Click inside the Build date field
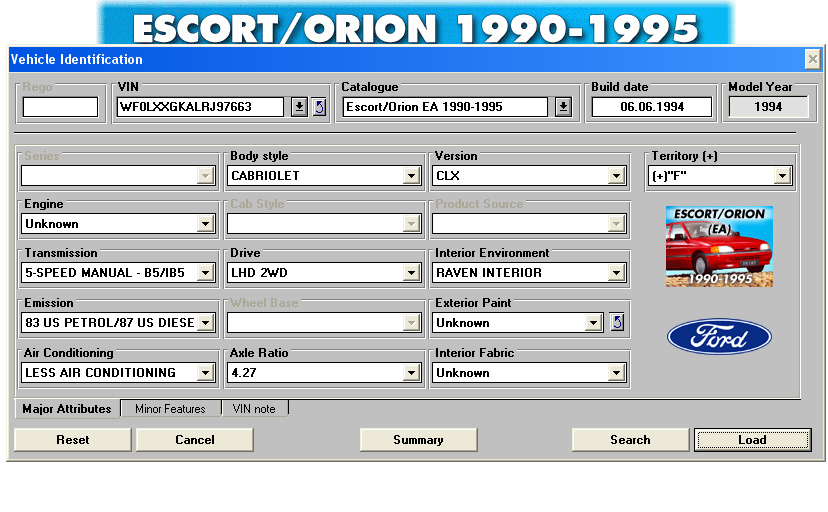The height and width of the screenshot is (512, 828). click(651, 107)
